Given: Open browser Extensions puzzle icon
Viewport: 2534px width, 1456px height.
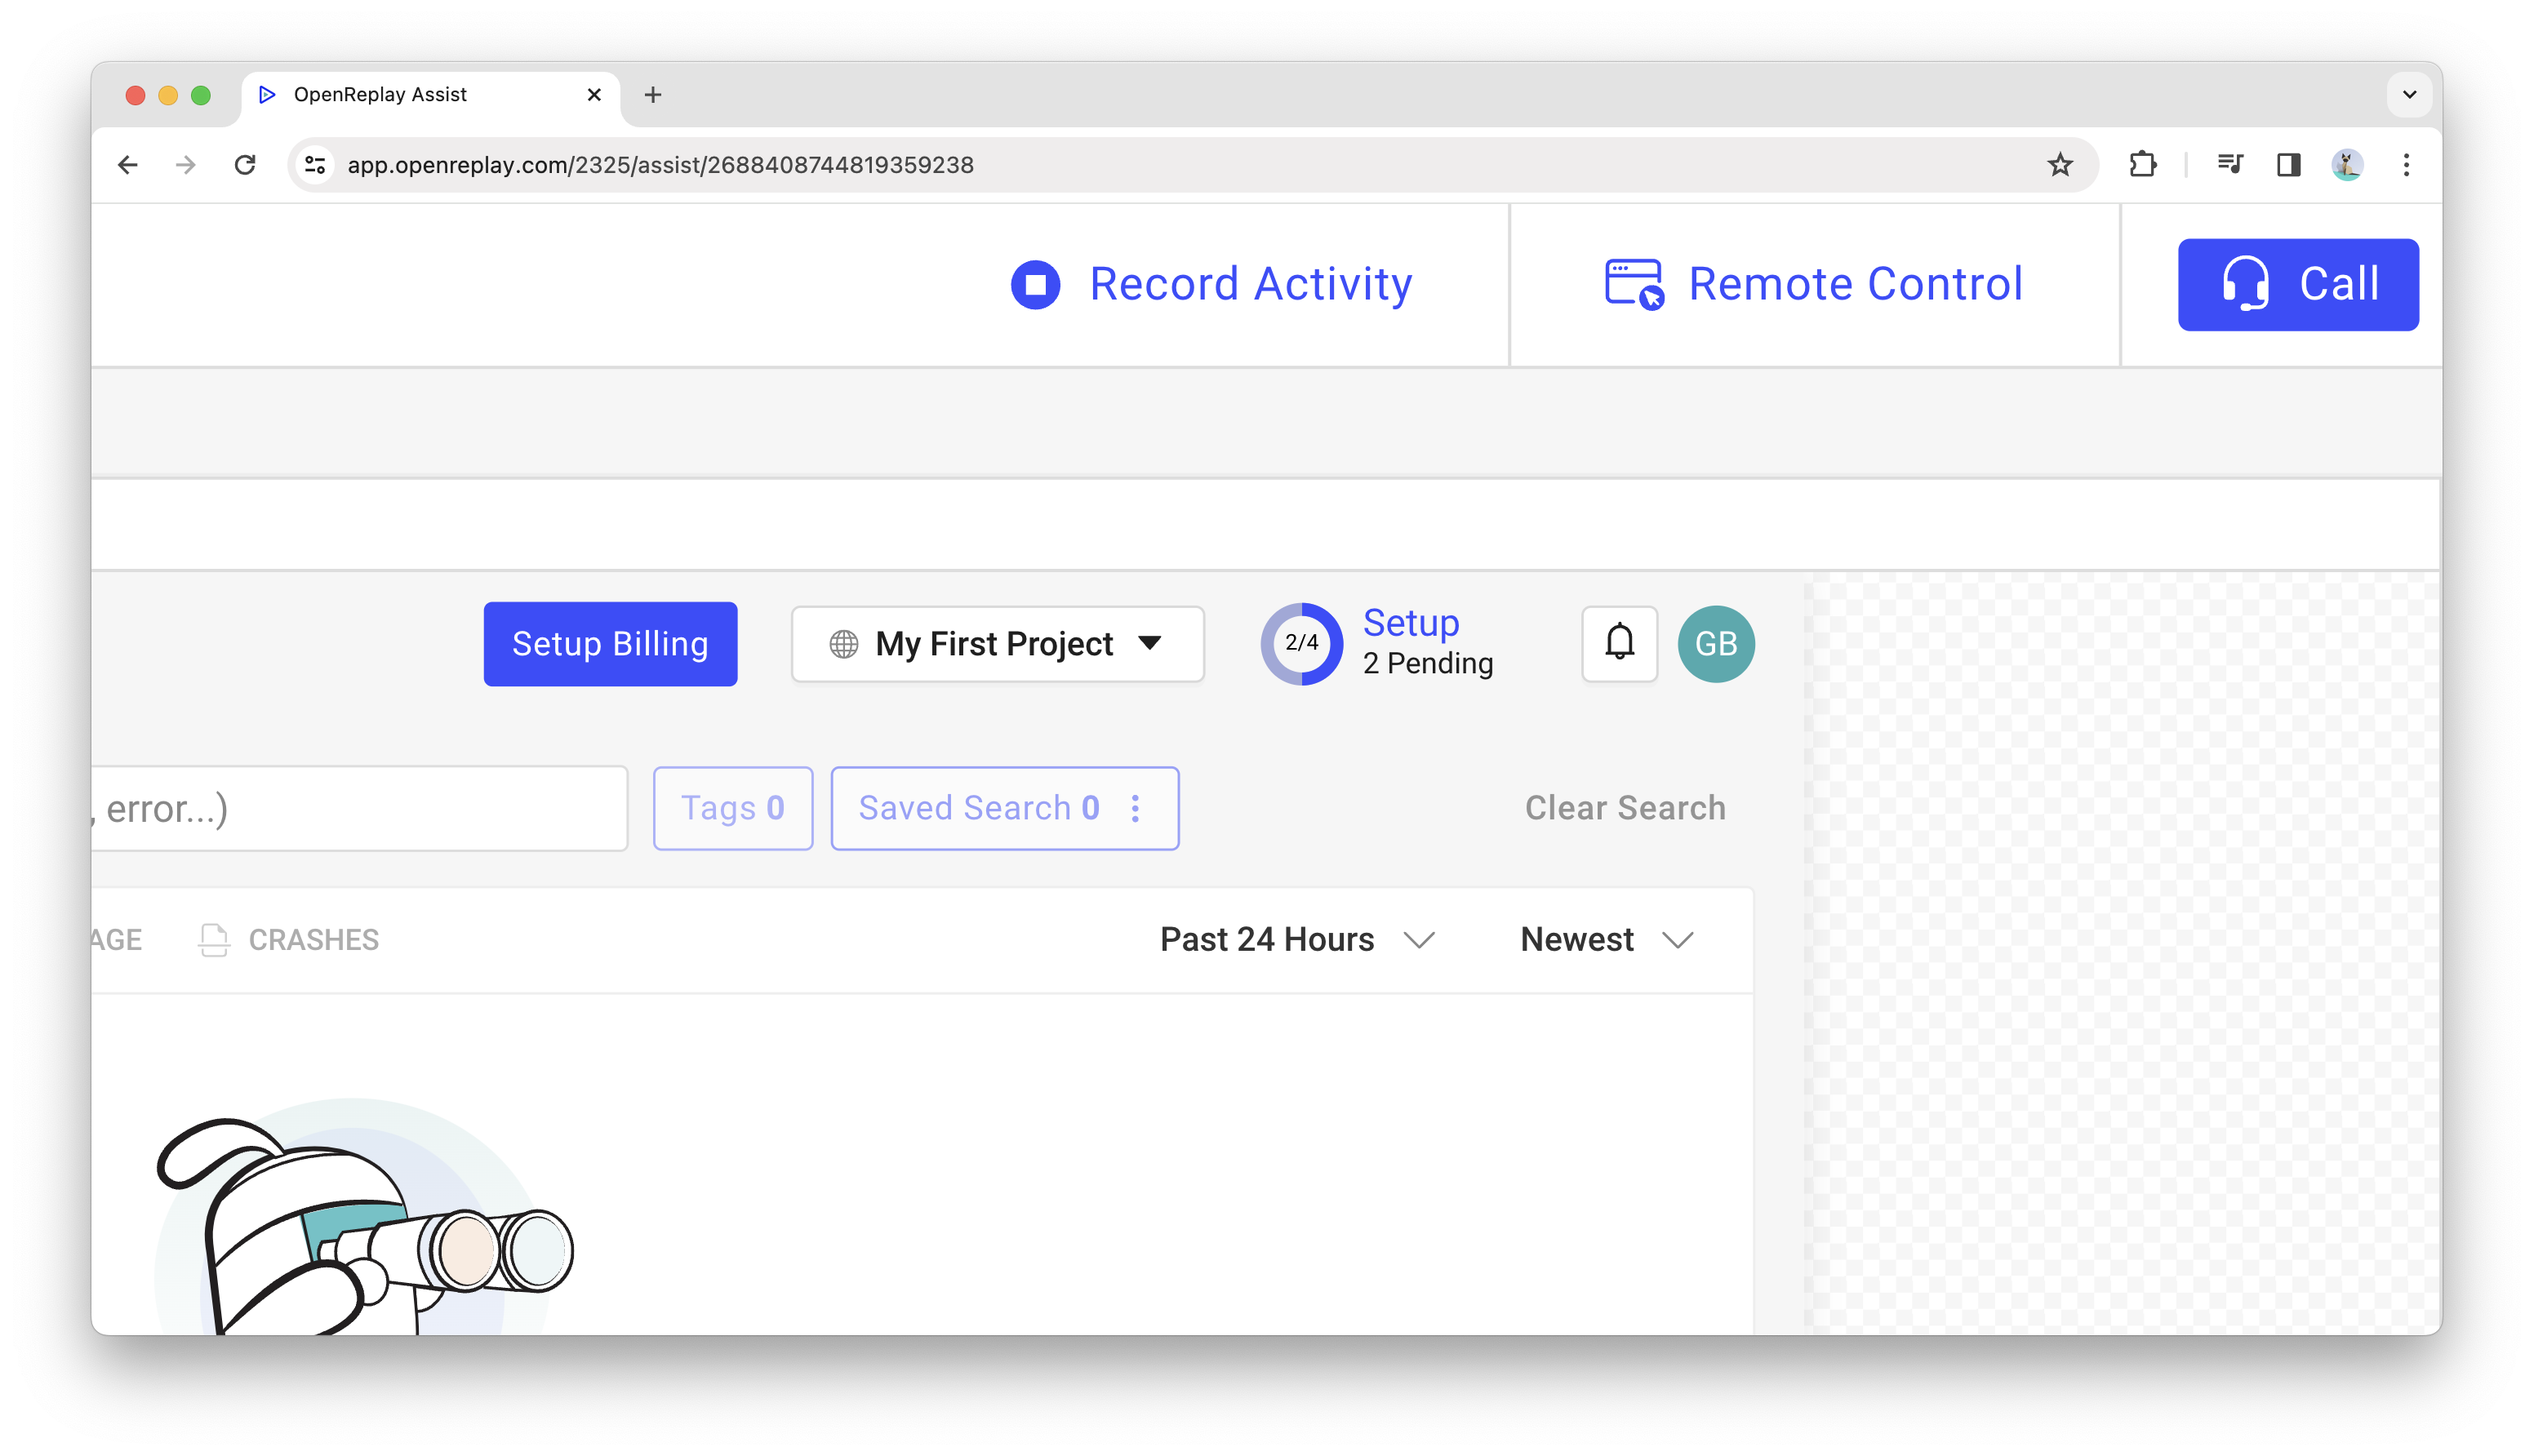Looking at the screenshot, I should click(2143, 165).
